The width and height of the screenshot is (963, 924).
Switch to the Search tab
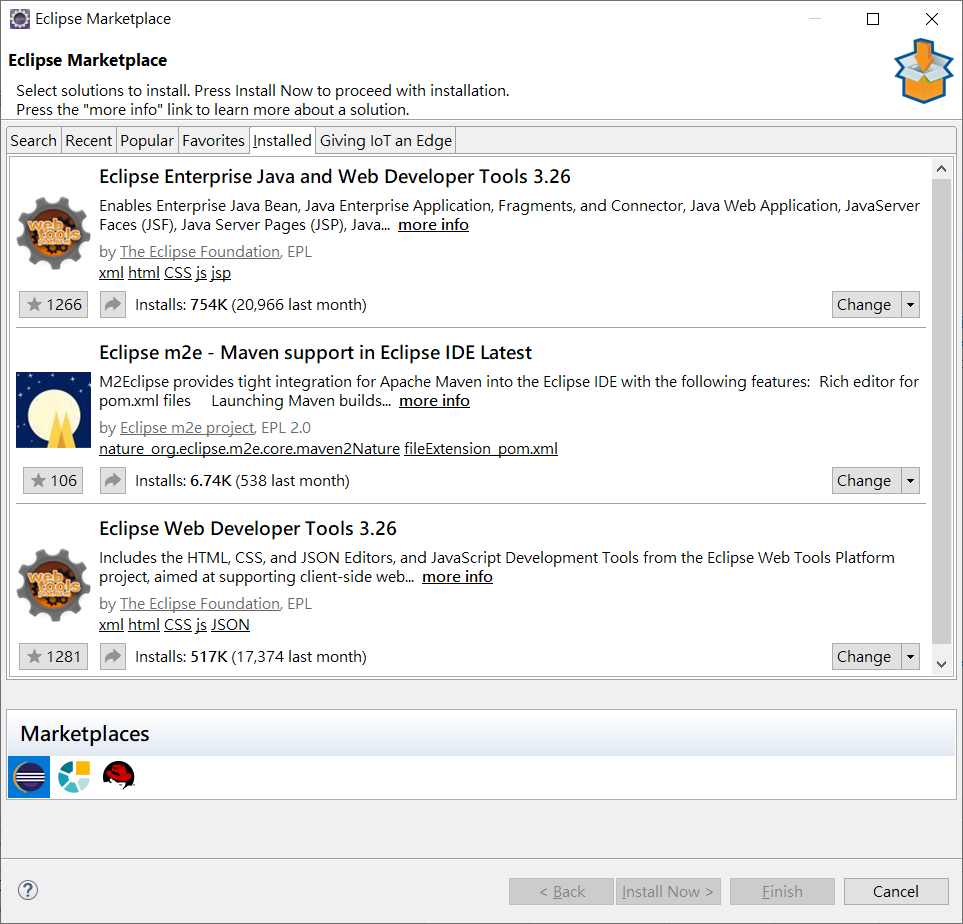pos(34,141)
